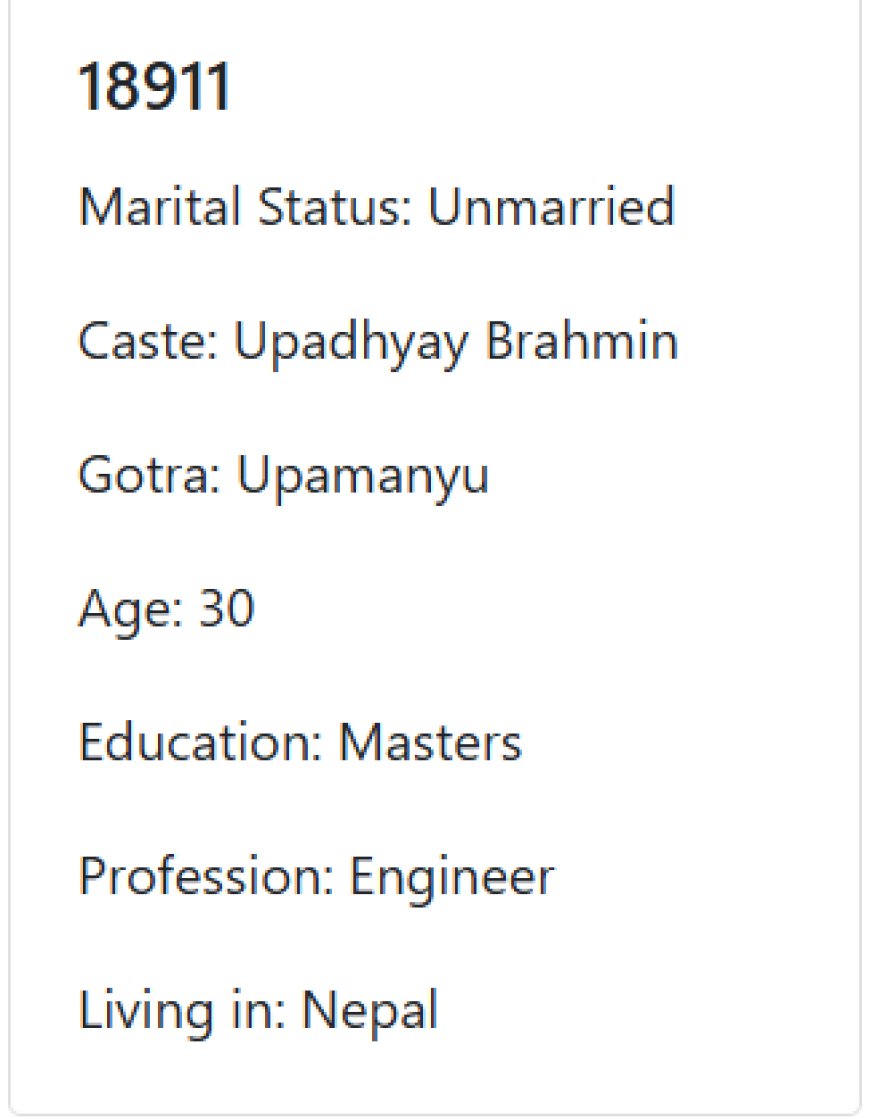Select the 'Gotra' label
The image size is (870, 1119).
[x=149, y=475]
